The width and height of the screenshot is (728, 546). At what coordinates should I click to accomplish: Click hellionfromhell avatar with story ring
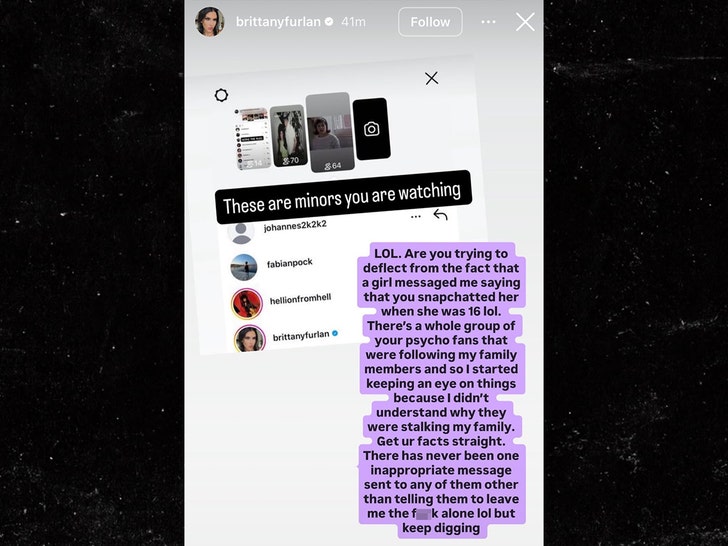[247, 304]
